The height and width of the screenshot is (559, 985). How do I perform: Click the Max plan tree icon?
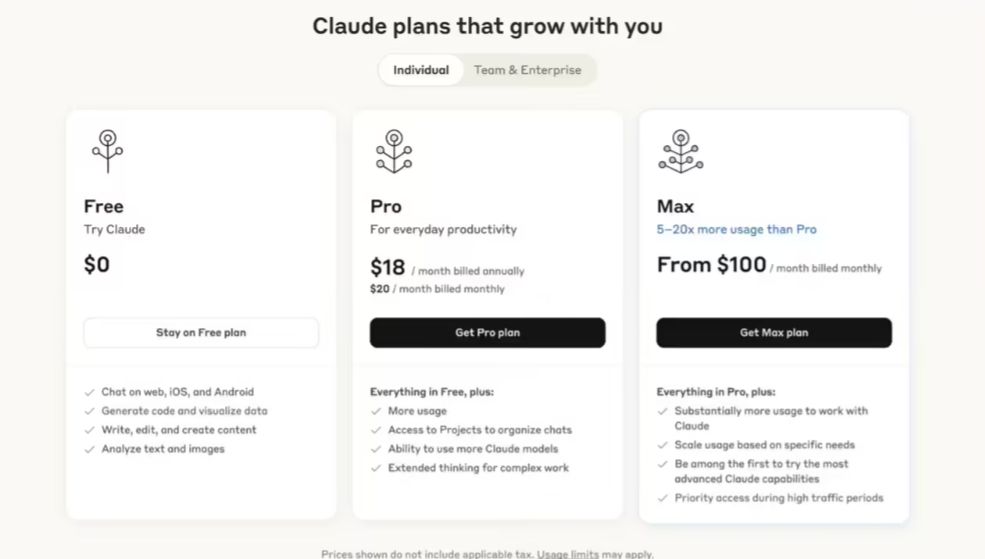point(680,151)
